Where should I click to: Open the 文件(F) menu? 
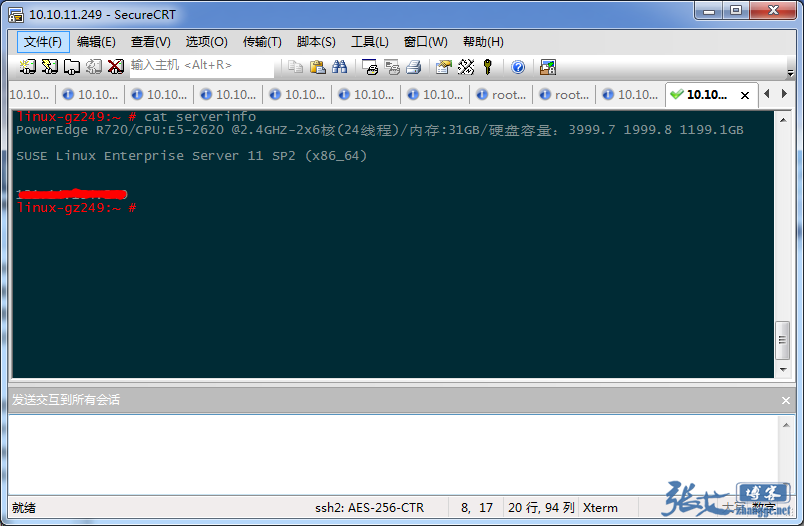(43, 42)
